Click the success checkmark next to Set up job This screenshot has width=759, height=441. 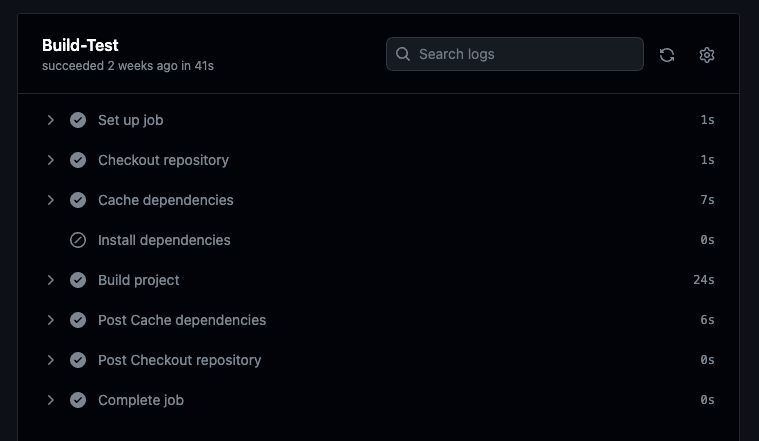click(78, 120)
